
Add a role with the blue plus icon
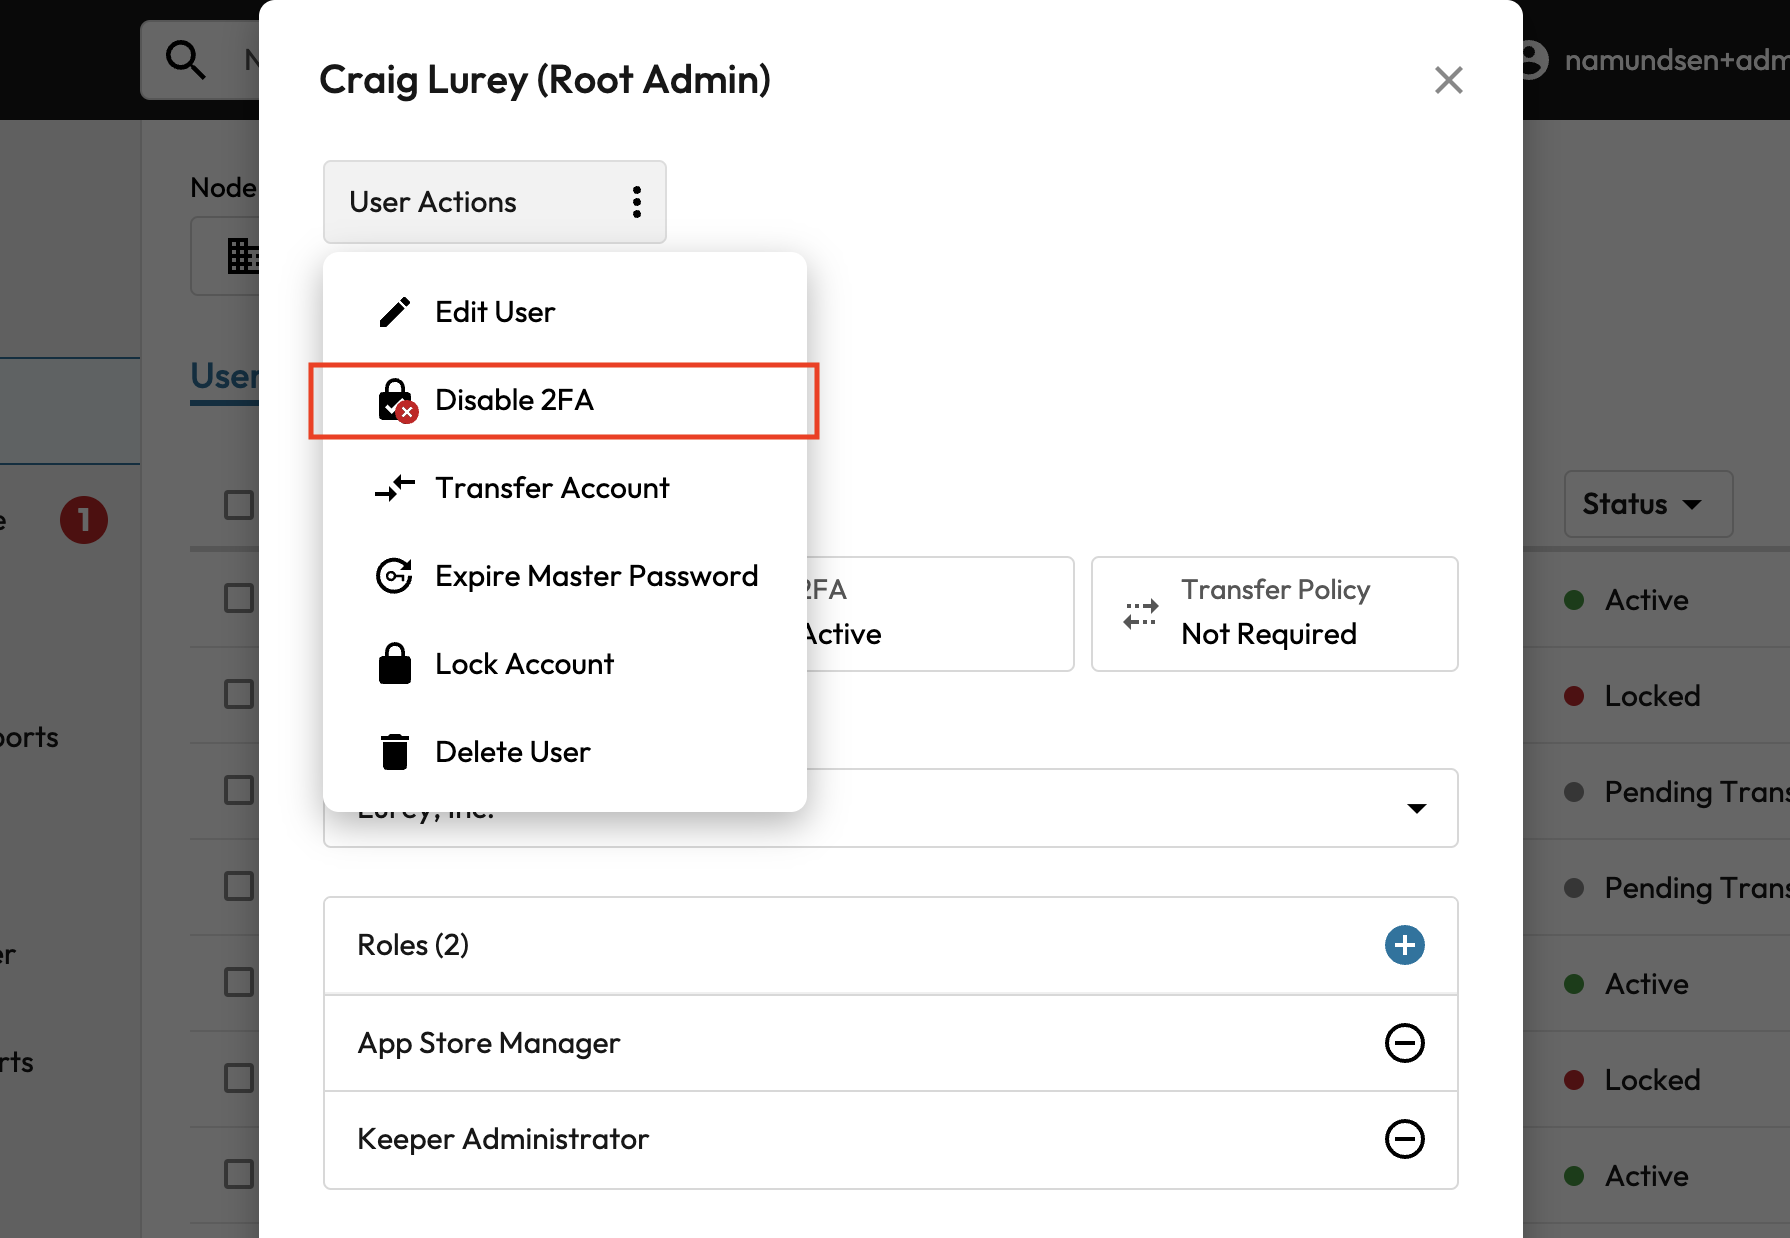coord(1404,945)
